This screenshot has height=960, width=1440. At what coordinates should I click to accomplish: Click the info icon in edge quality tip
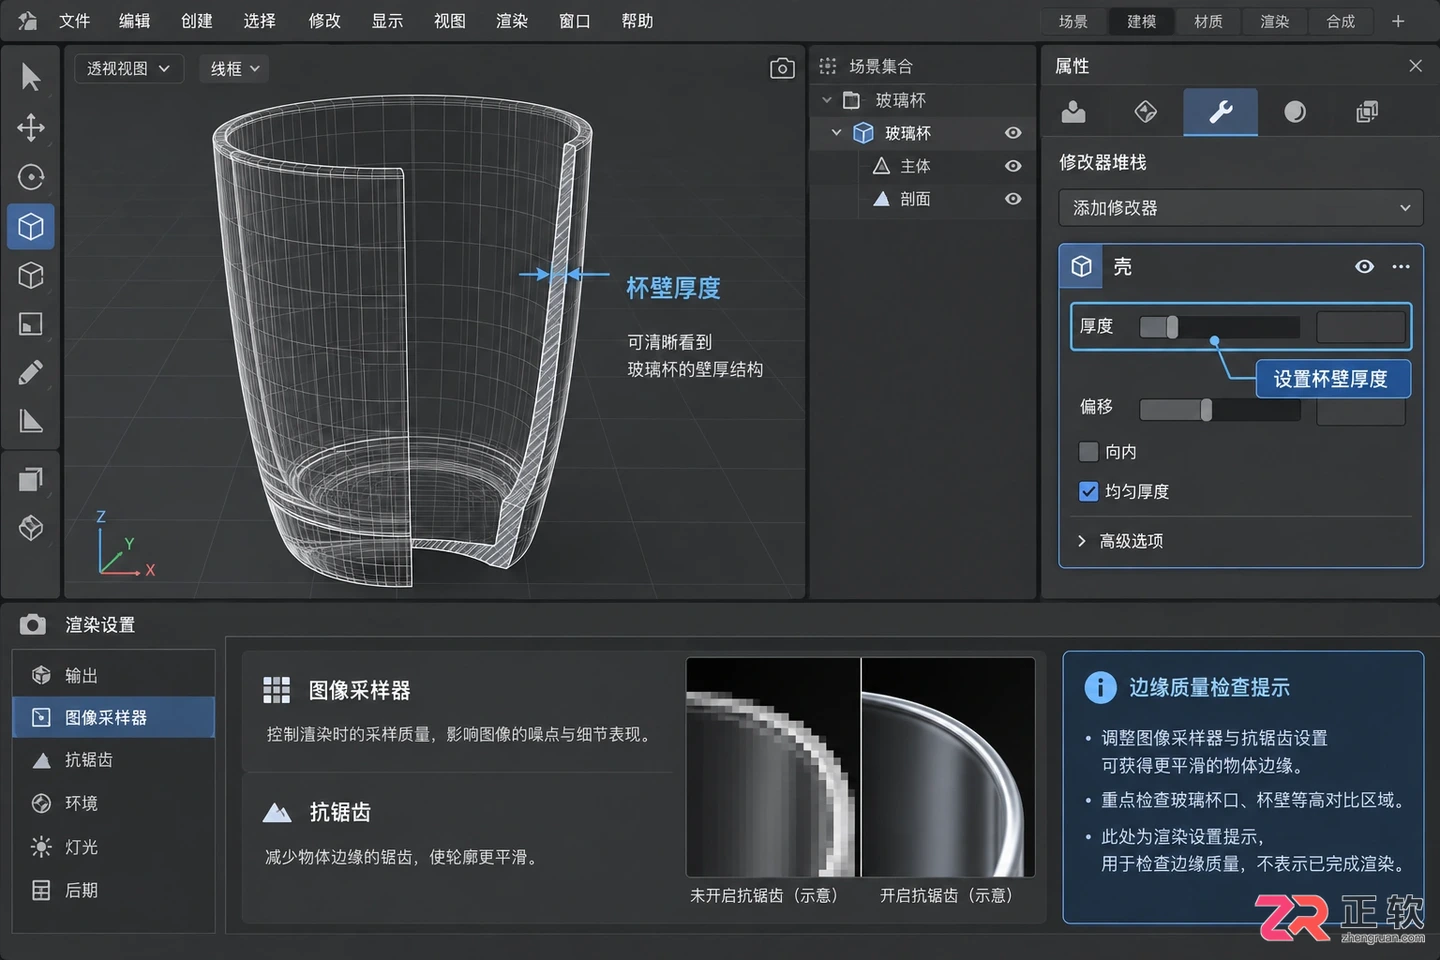pos(1100,687)
